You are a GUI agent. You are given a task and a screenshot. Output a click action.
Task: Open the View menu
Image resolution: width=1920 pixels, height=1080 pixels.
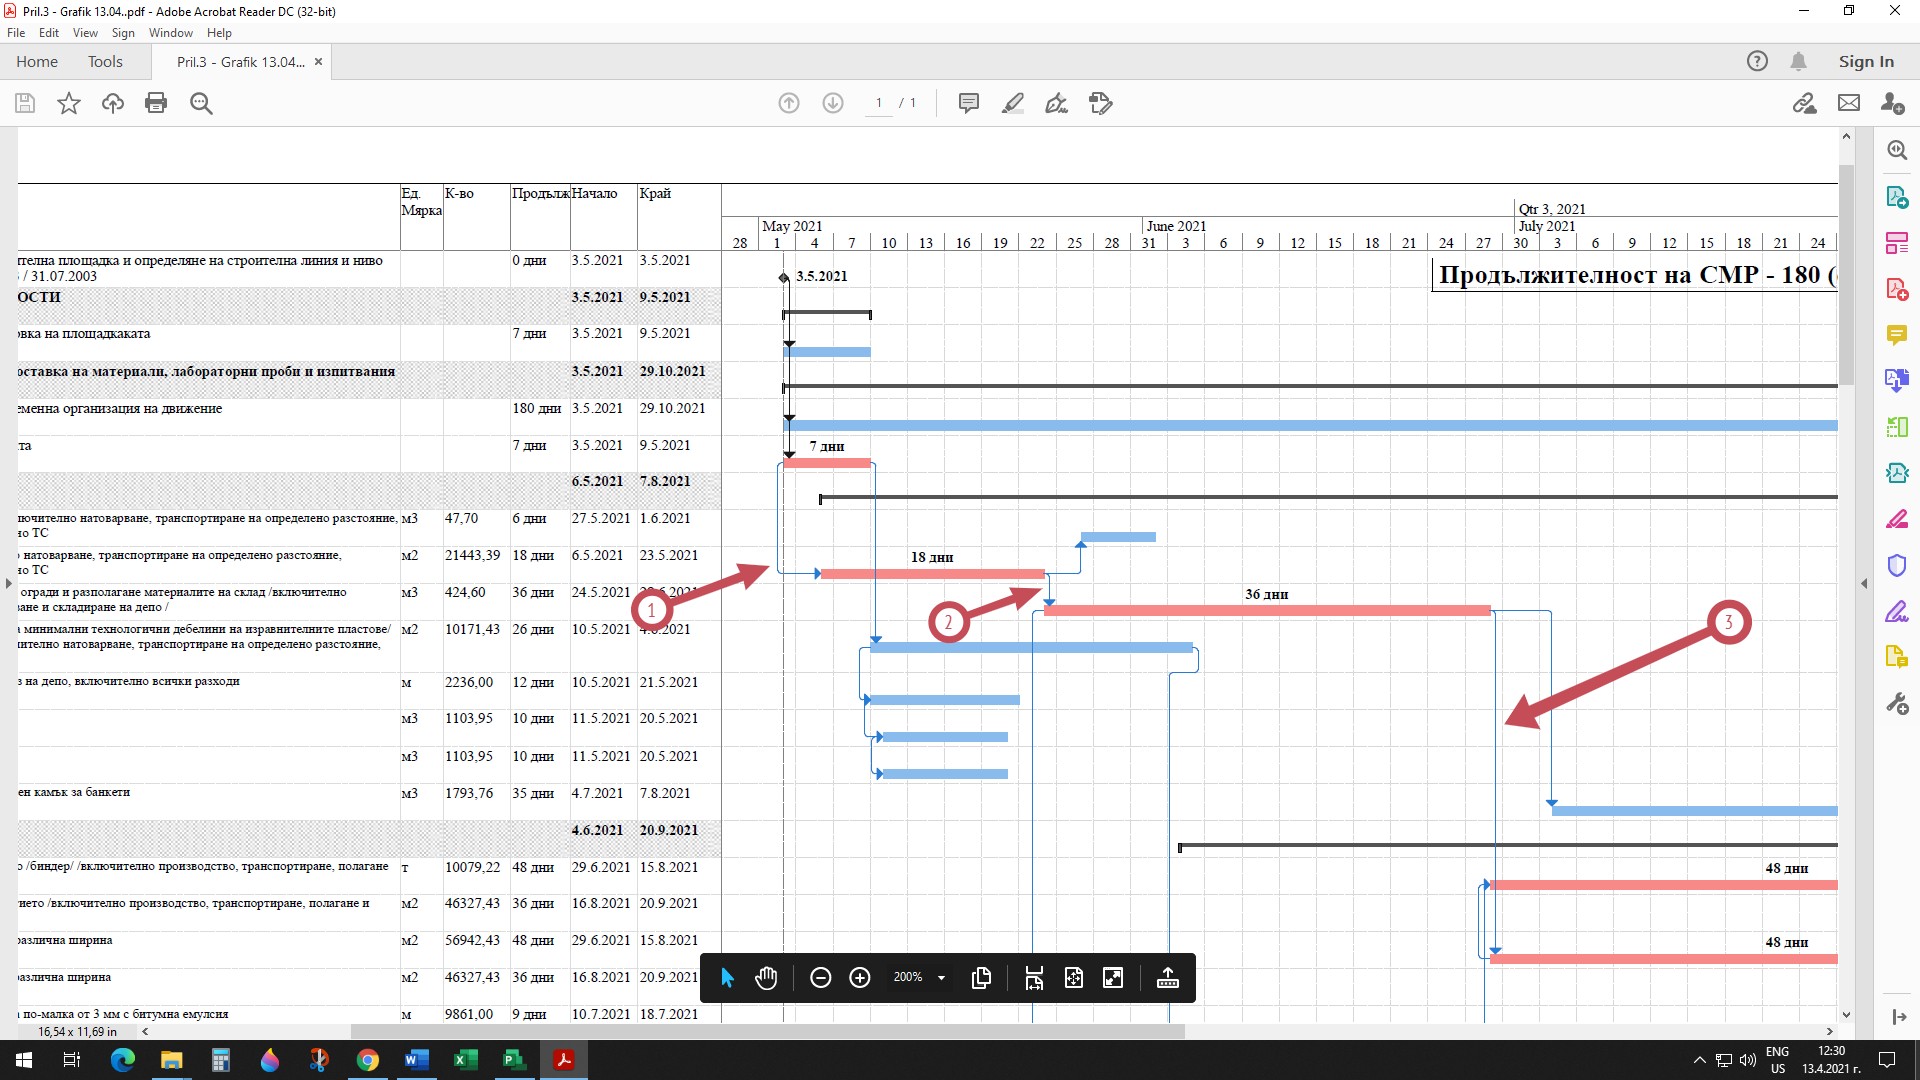[86, 33]
